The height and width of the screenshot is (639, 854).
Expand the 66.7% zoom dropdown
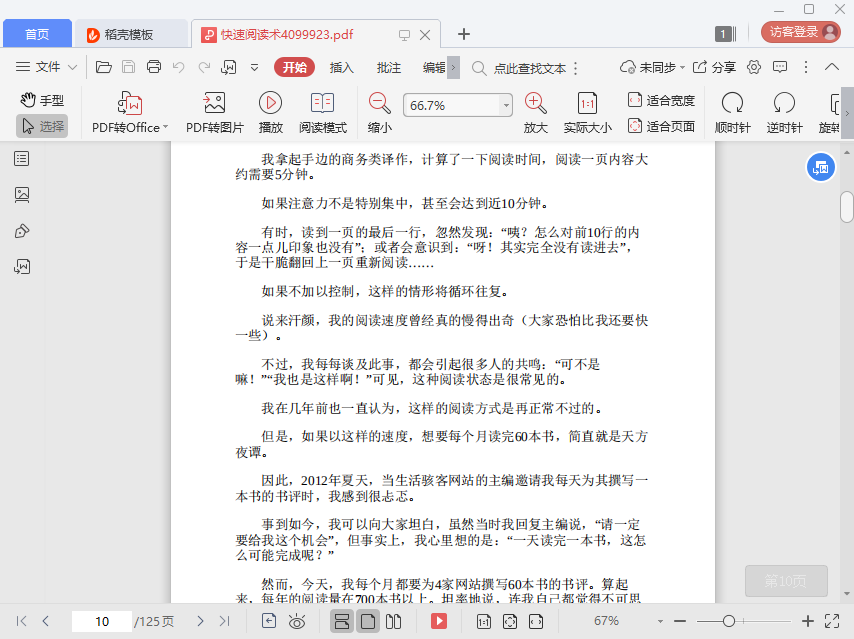(x=506, y=105)
